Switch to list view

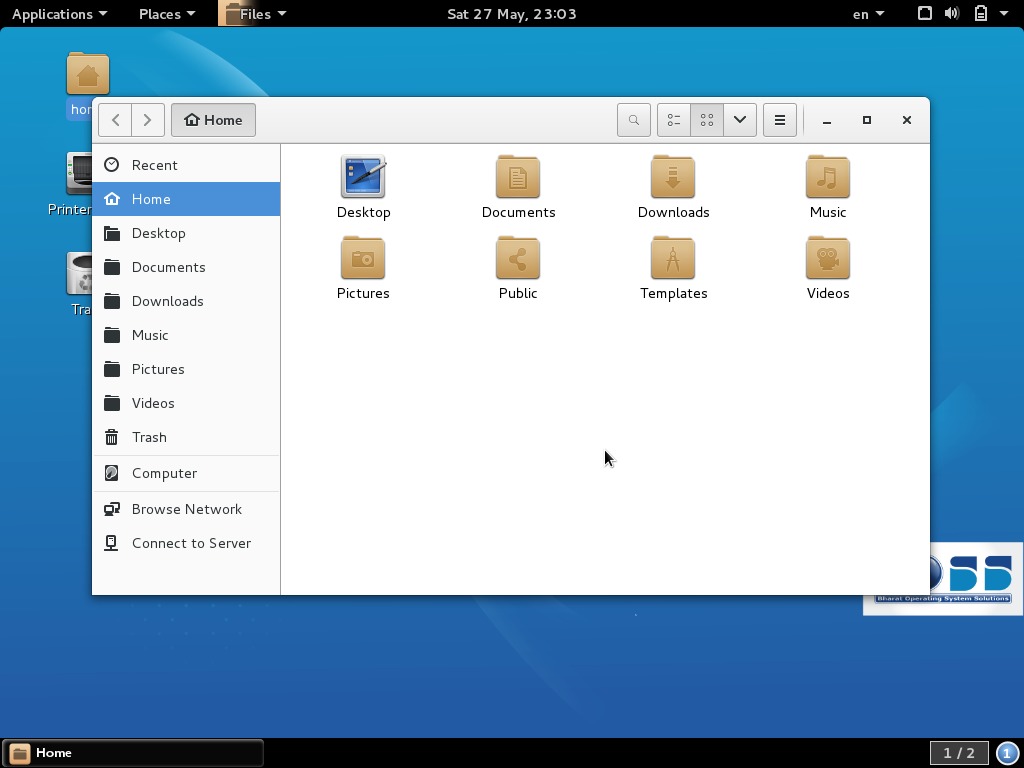pos(673,119)
